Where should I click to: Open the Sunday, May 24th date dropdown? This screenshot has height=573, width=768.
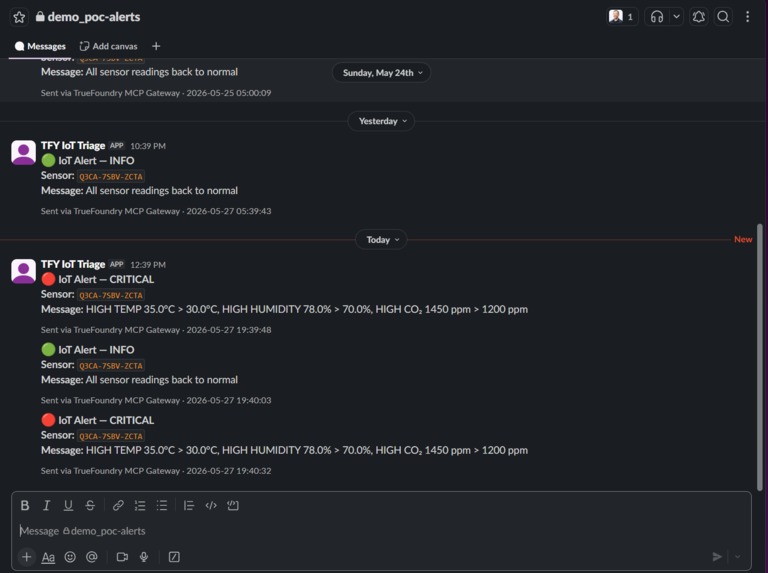[x=382, y=73]
